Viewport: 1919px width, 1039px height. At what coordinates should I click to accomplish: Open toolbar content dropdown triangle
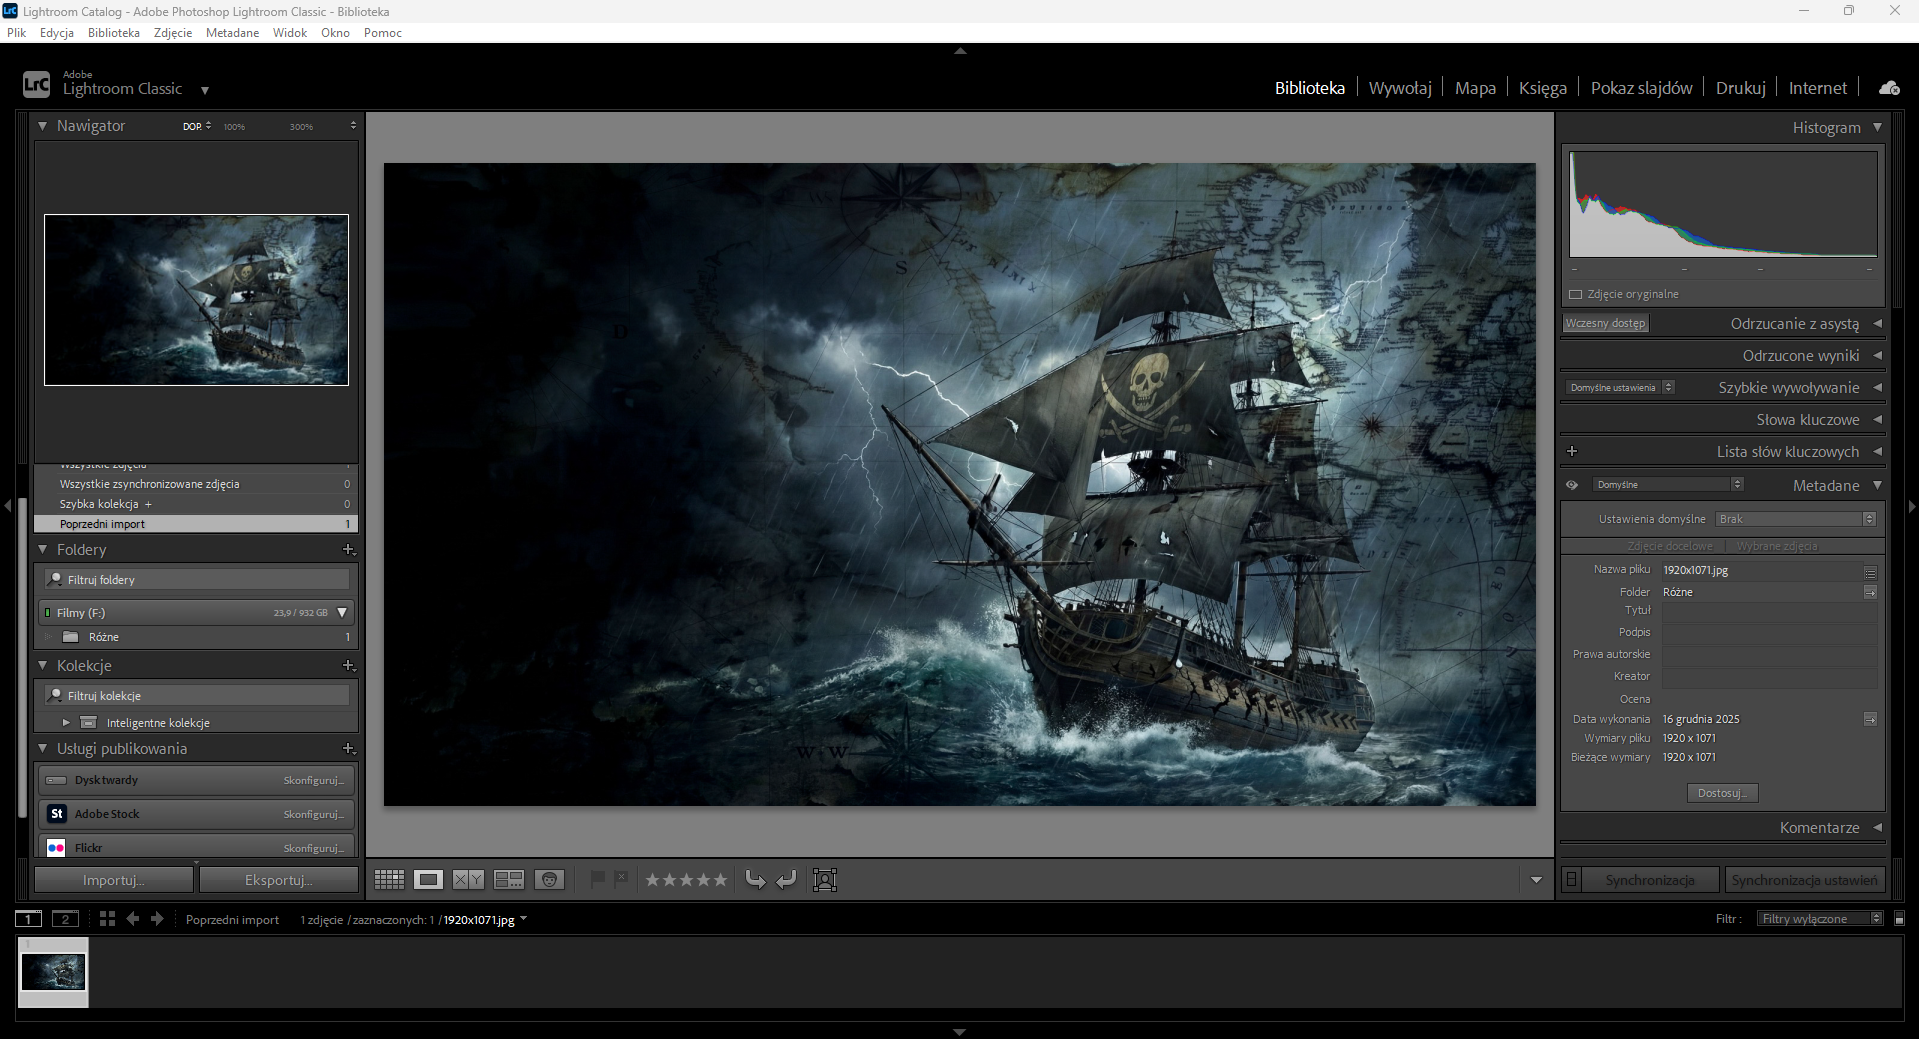click(1536, 881)
